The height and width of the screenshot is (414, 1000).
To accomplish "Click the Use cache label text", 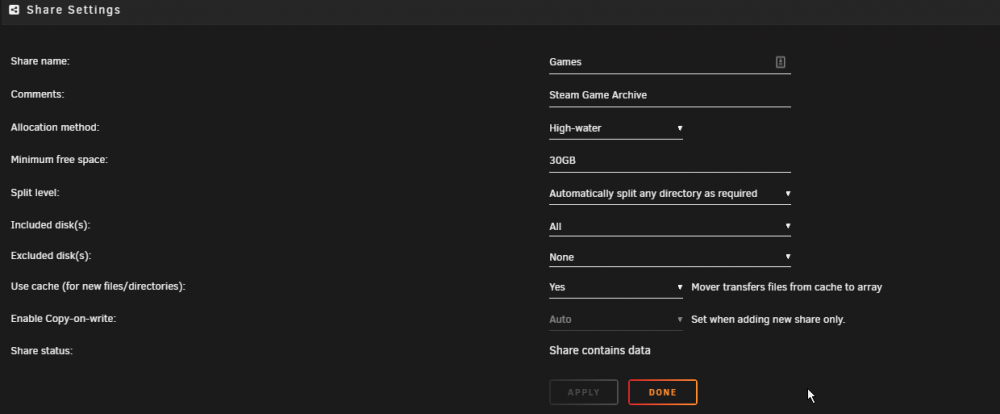I will [x=98, y=286].
